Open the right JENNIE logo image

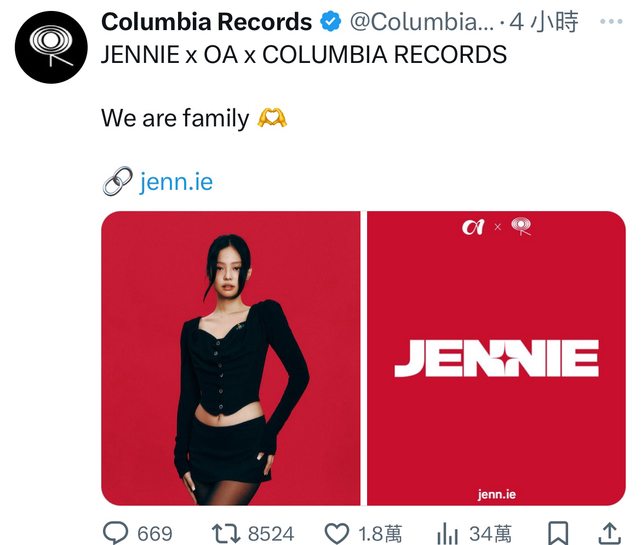click(x=496, y=358)
